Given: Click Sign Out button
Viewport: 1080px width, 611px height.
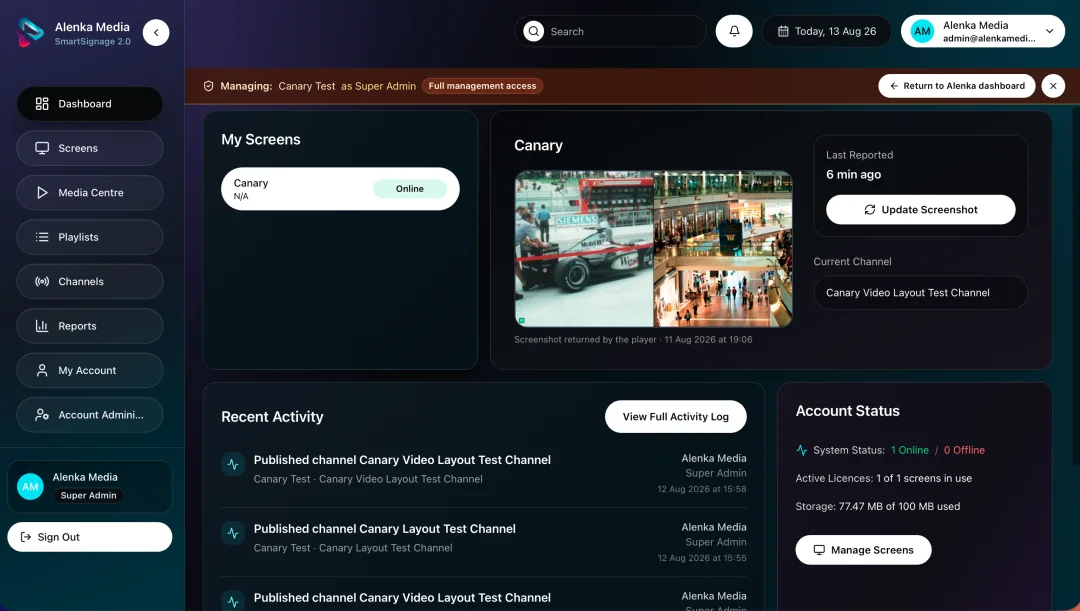Looking at the screenshot, I should point(90,537).
